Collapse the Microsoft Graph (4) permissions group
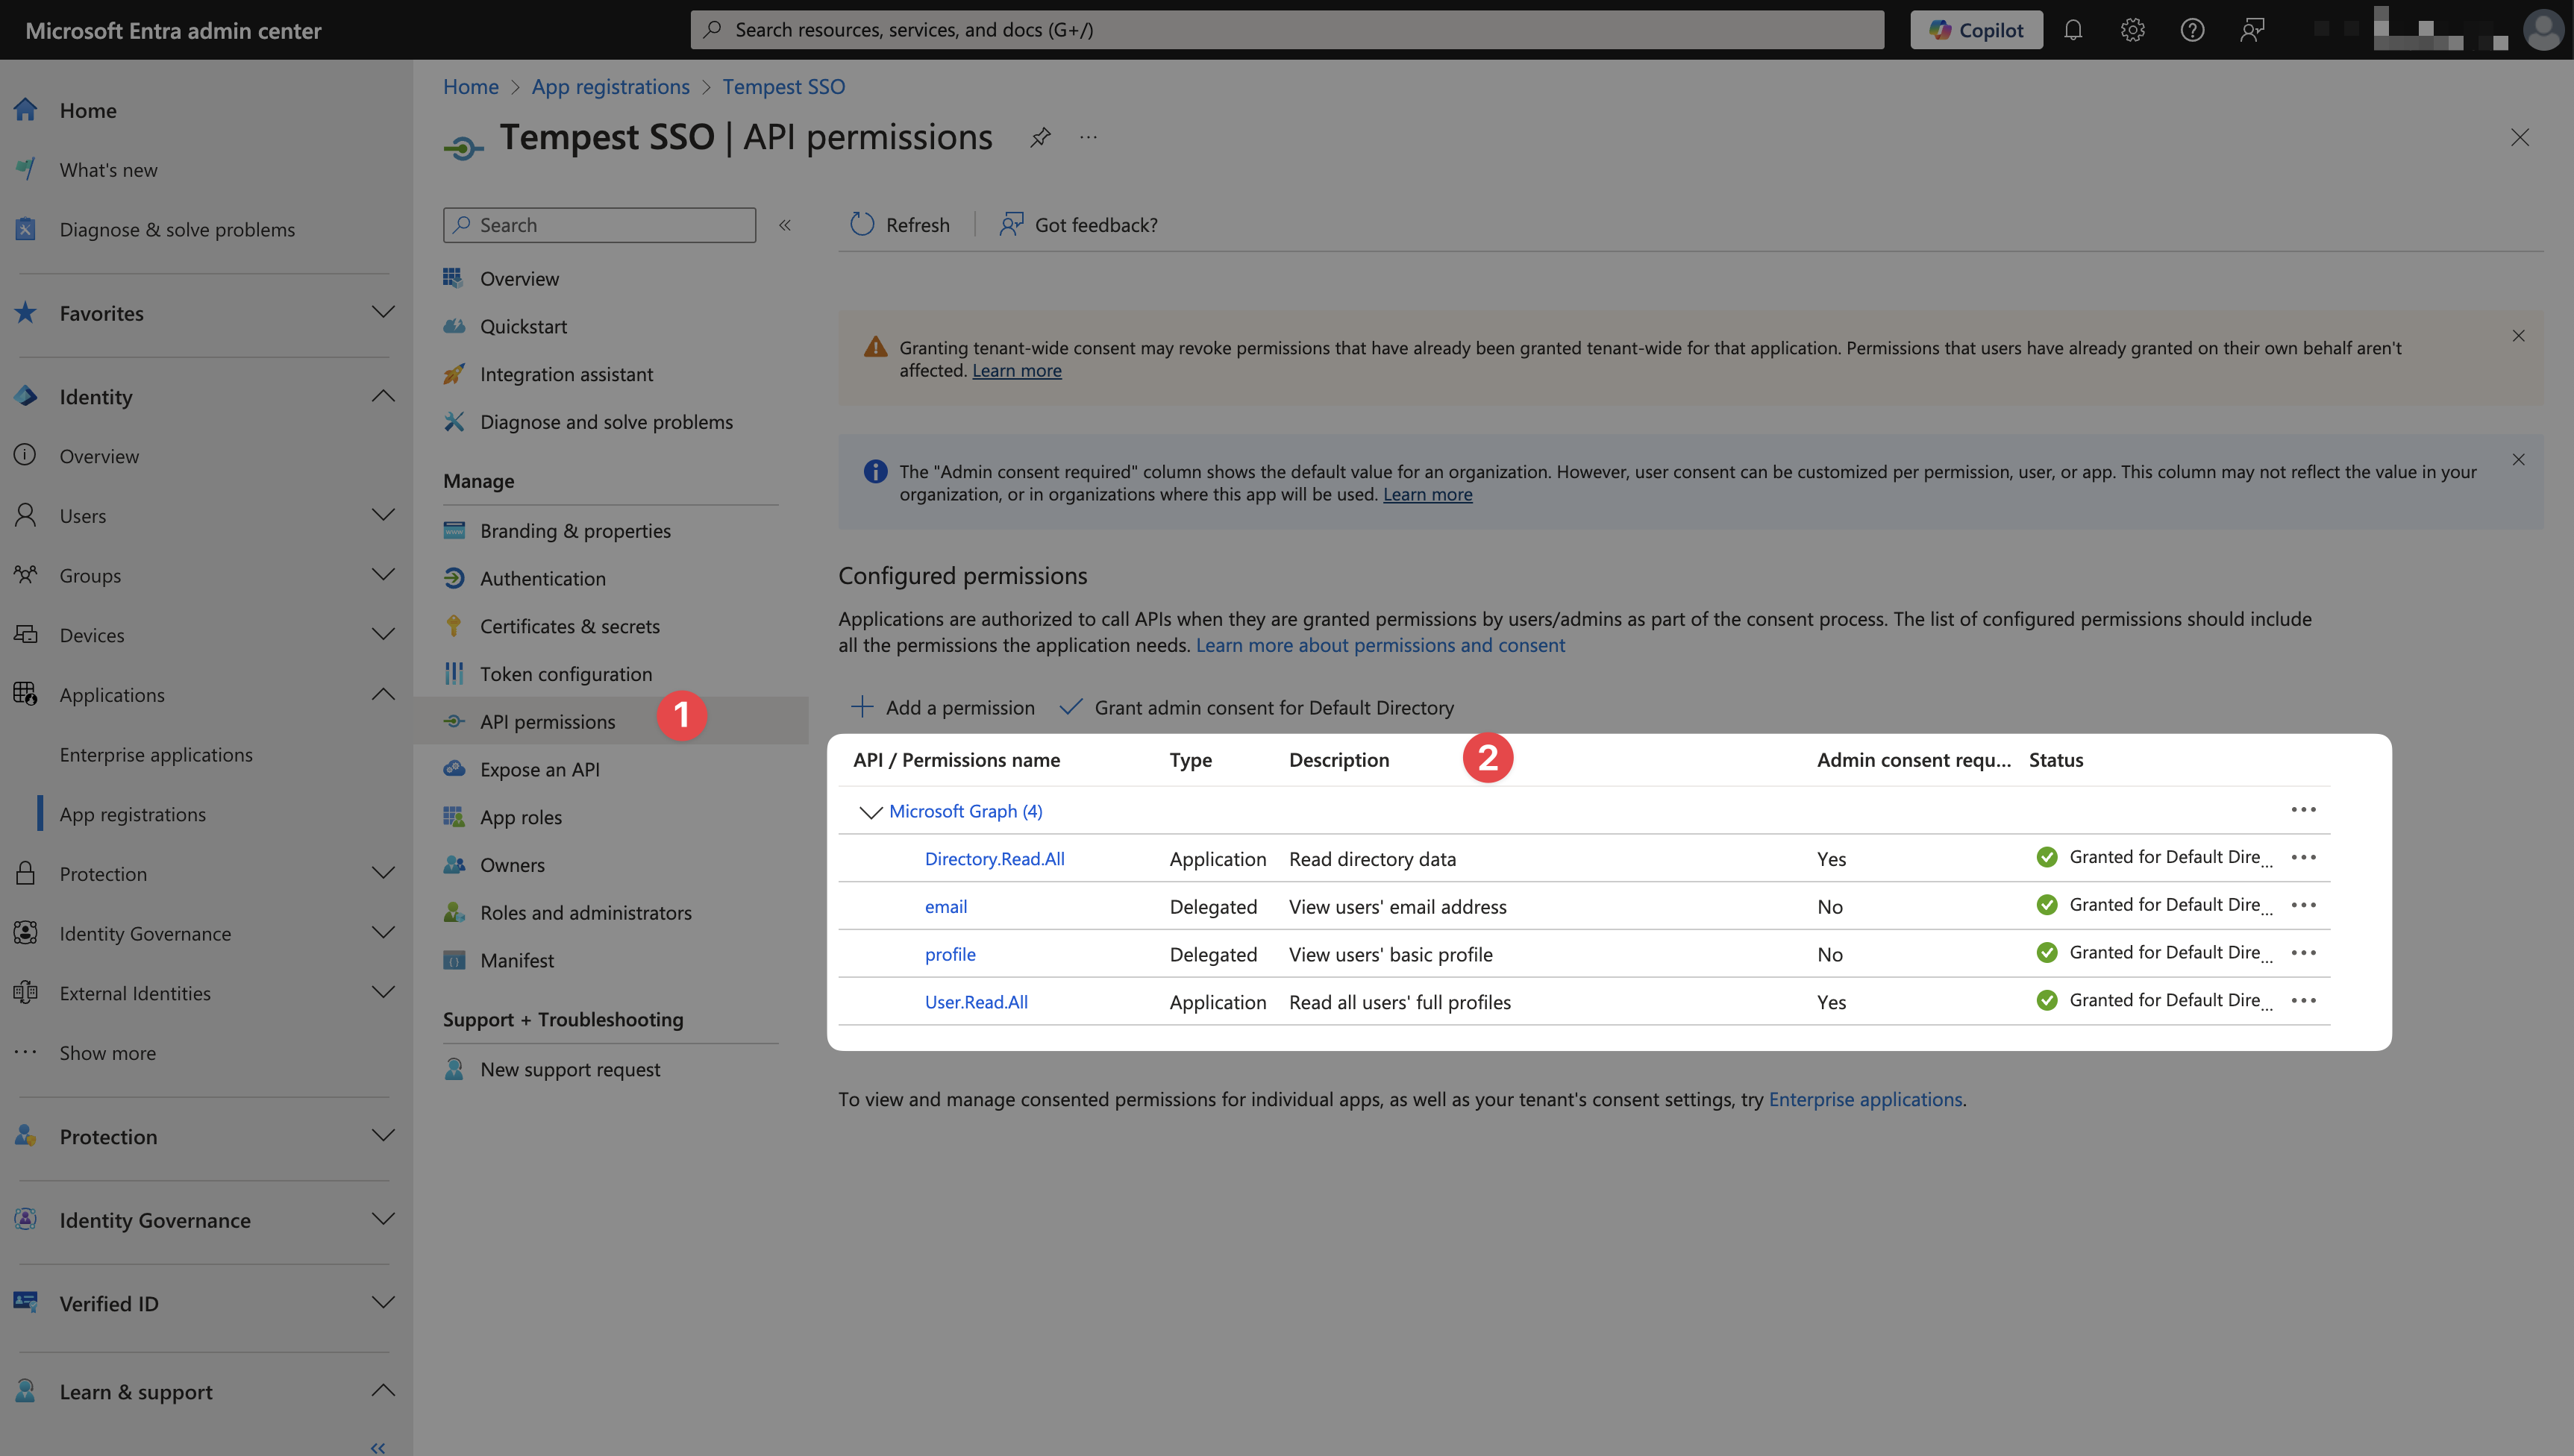Screen dimensions: 2574x1456 (x=870, y=812)
